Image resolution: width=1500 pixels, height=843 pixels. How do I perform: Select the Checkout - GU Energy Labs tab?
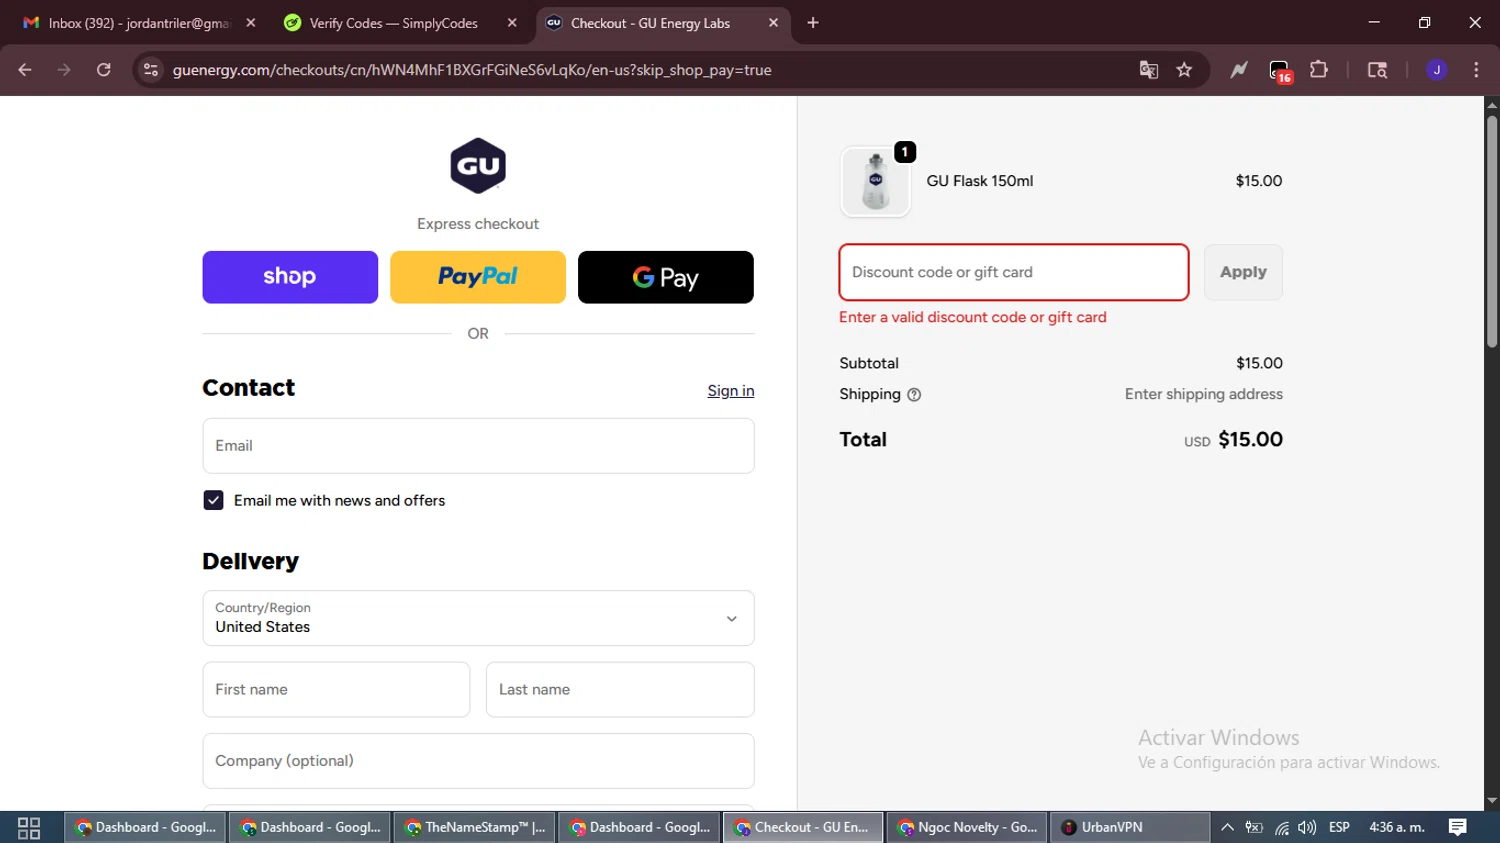(x=650, y=23)
